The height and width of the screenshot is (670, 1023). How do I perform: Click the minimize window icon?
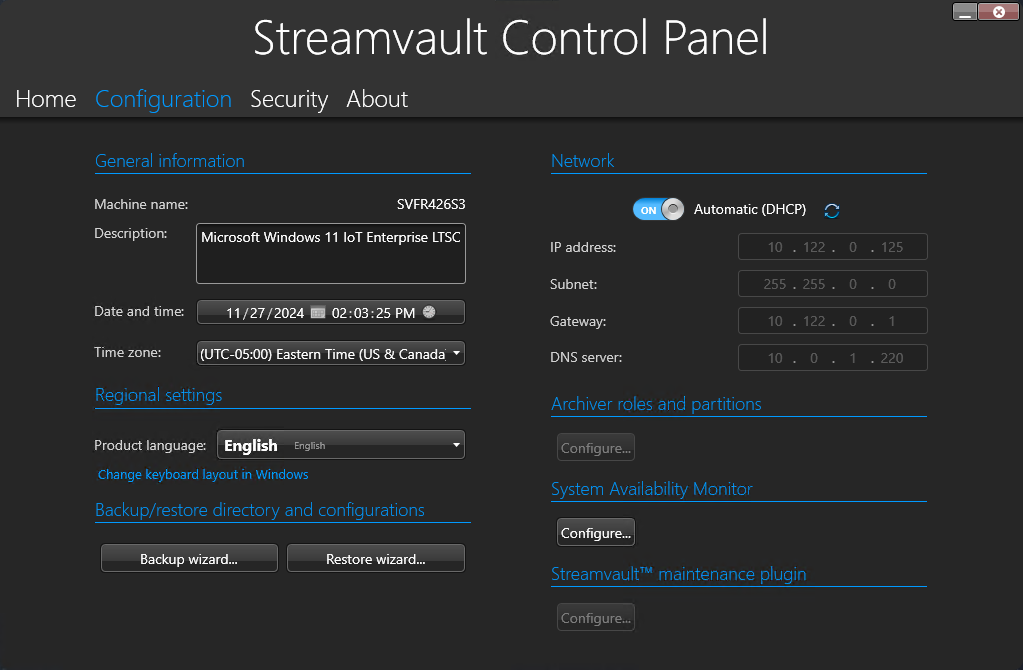[x=963, y=11]
